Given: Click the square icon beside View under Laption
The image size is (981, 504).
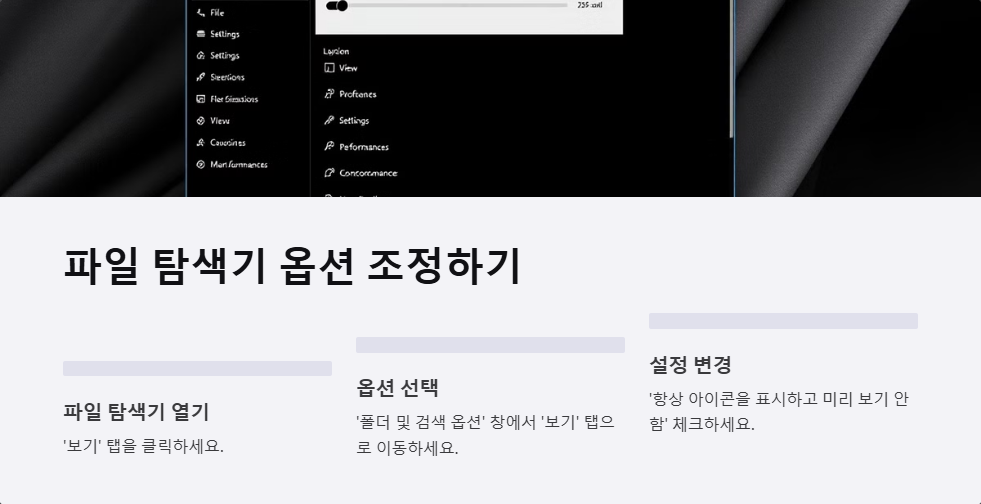Looking at the screenshot, I should coord(329,68).
